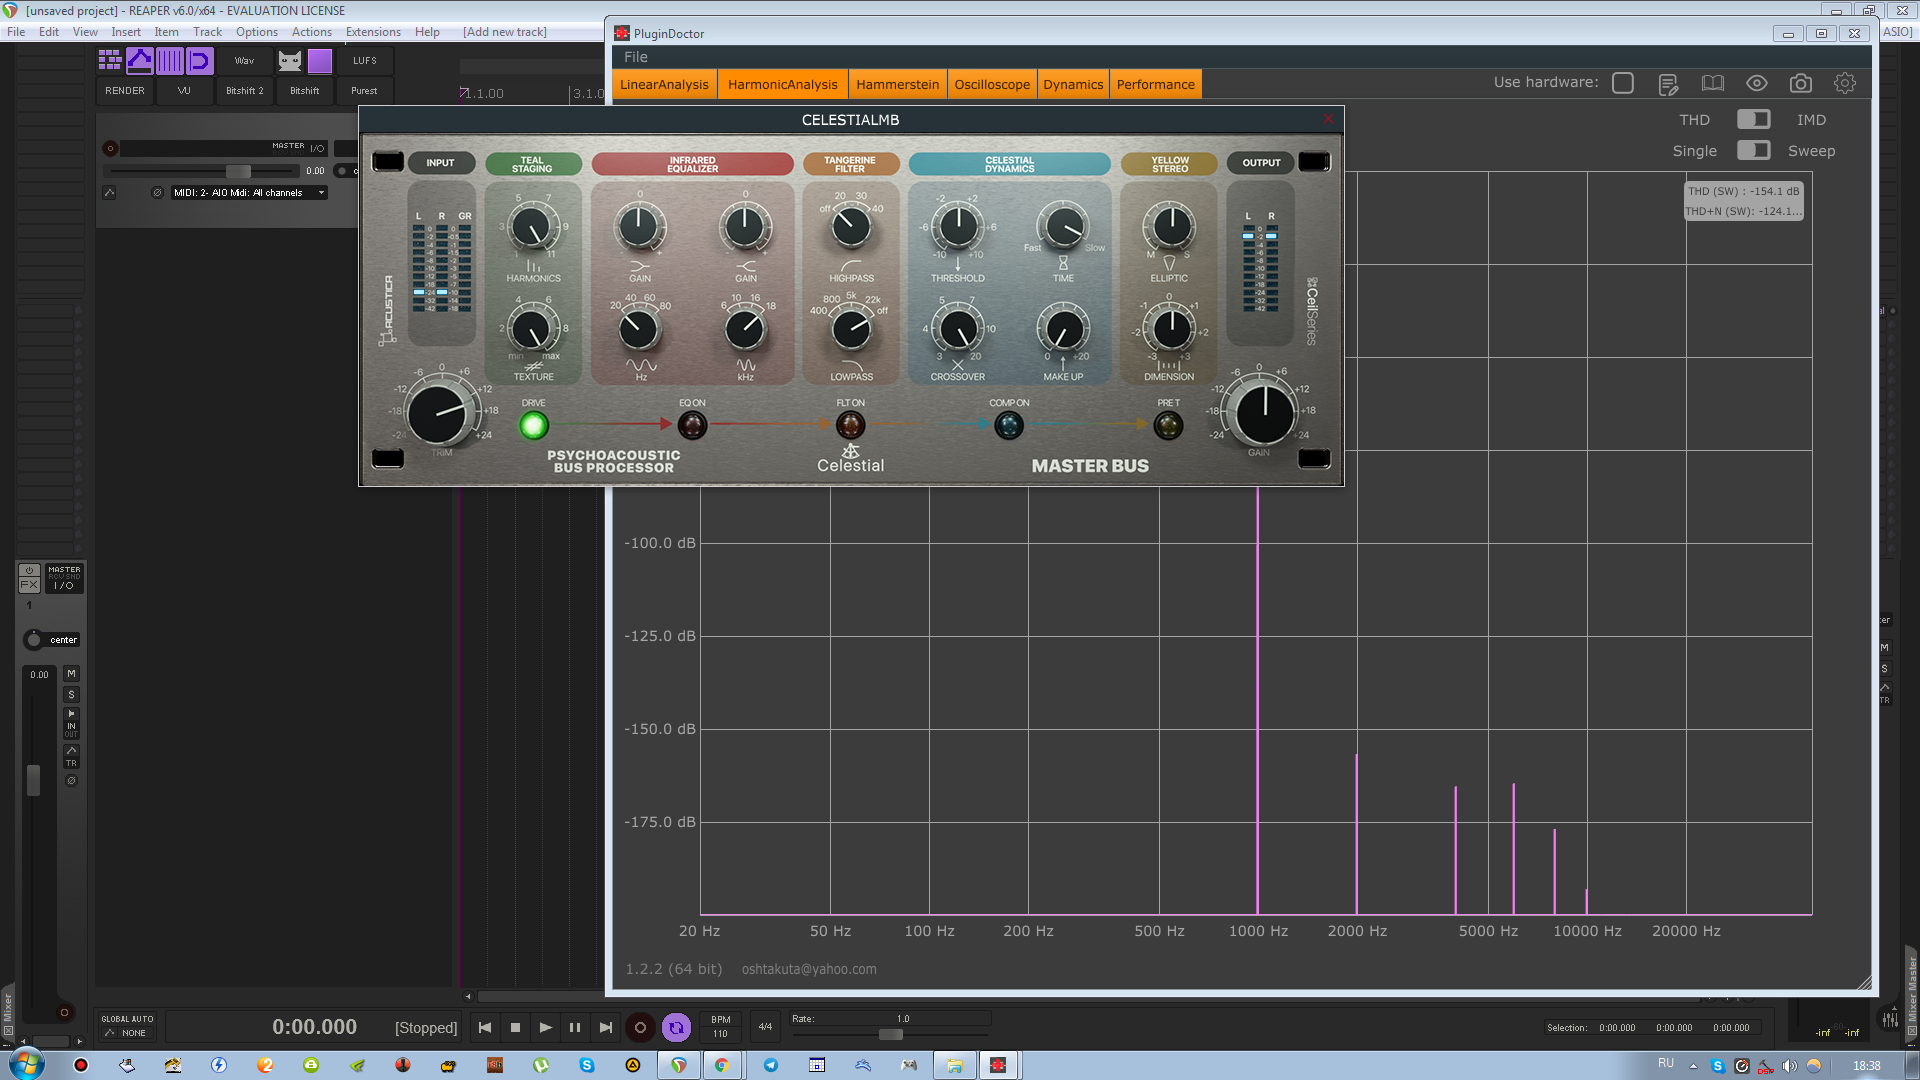This screenshot has width=1920, height=1080.
Task: Toggle phase invert next to MIDI input
Action: pyautogui.click(x=157, y=193)
